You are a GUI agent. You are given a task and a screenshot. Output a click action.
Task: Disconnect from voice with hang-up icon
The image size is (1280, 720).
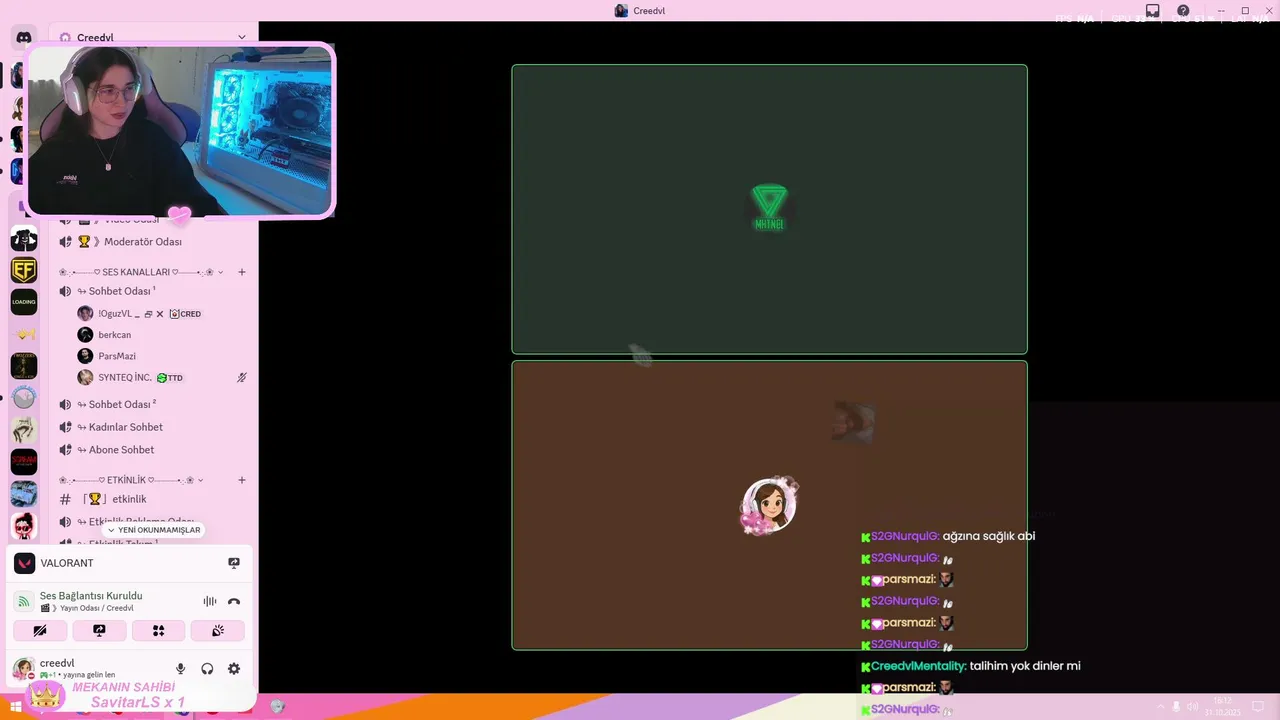tap(234, 601)
